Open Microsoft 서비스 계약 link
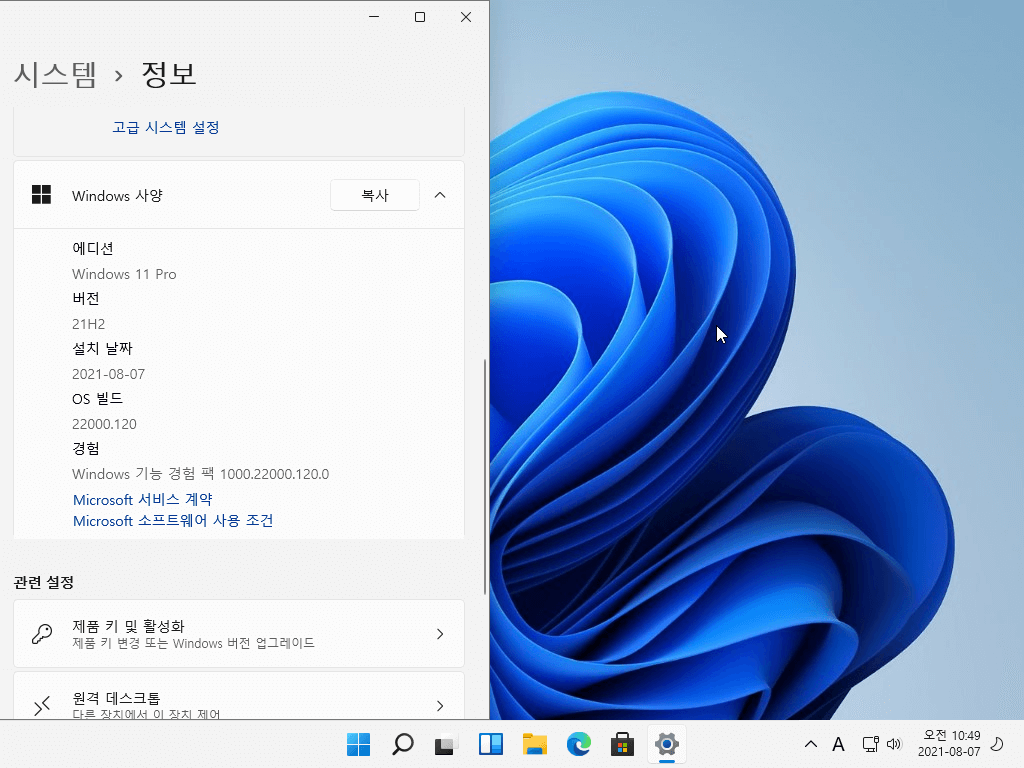The image size is (1024, 768). click(142, 500)
